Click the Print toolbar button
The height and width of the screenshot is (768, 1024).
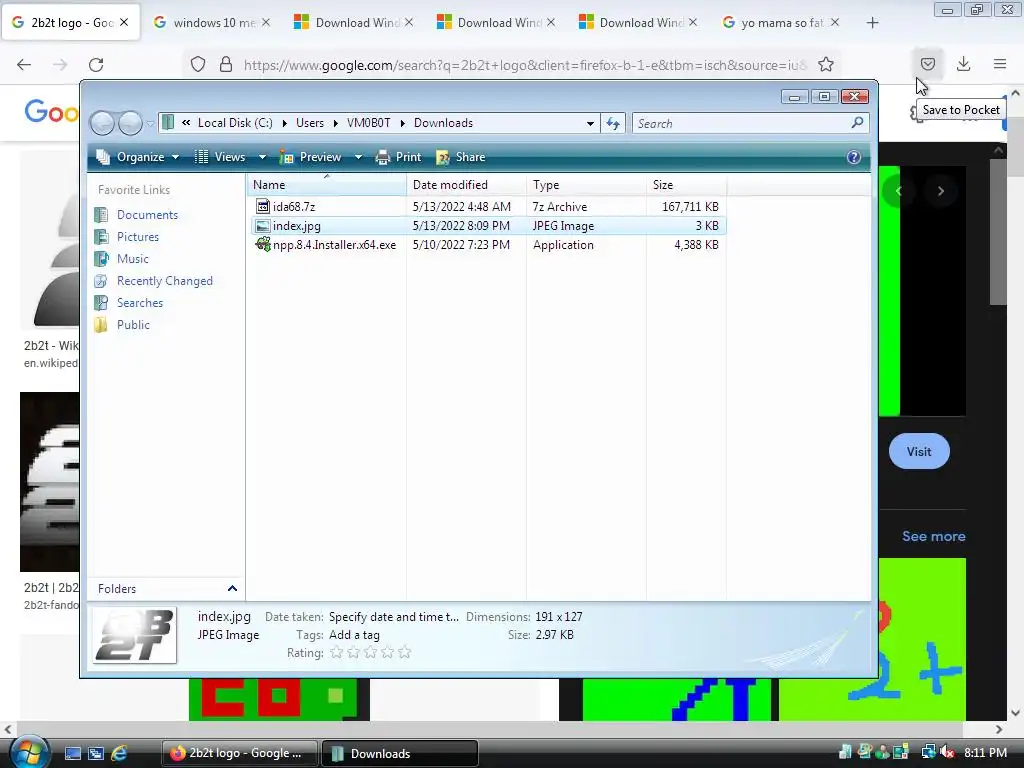(x=398, y=157)
